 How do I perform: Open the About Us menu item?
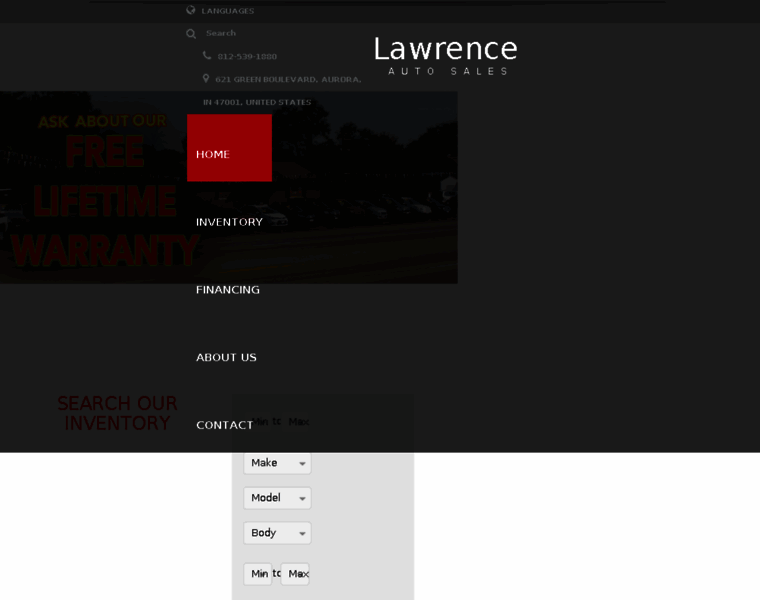(x=226, y=357)
